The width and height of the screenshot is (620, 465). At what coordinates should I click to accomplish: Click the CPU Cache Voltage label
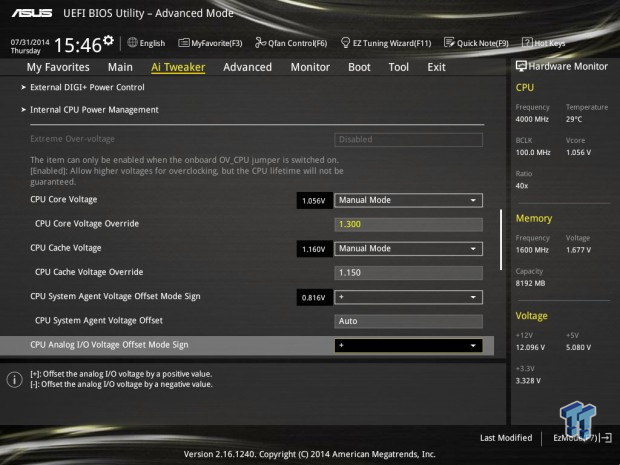[x=66, y=248]
